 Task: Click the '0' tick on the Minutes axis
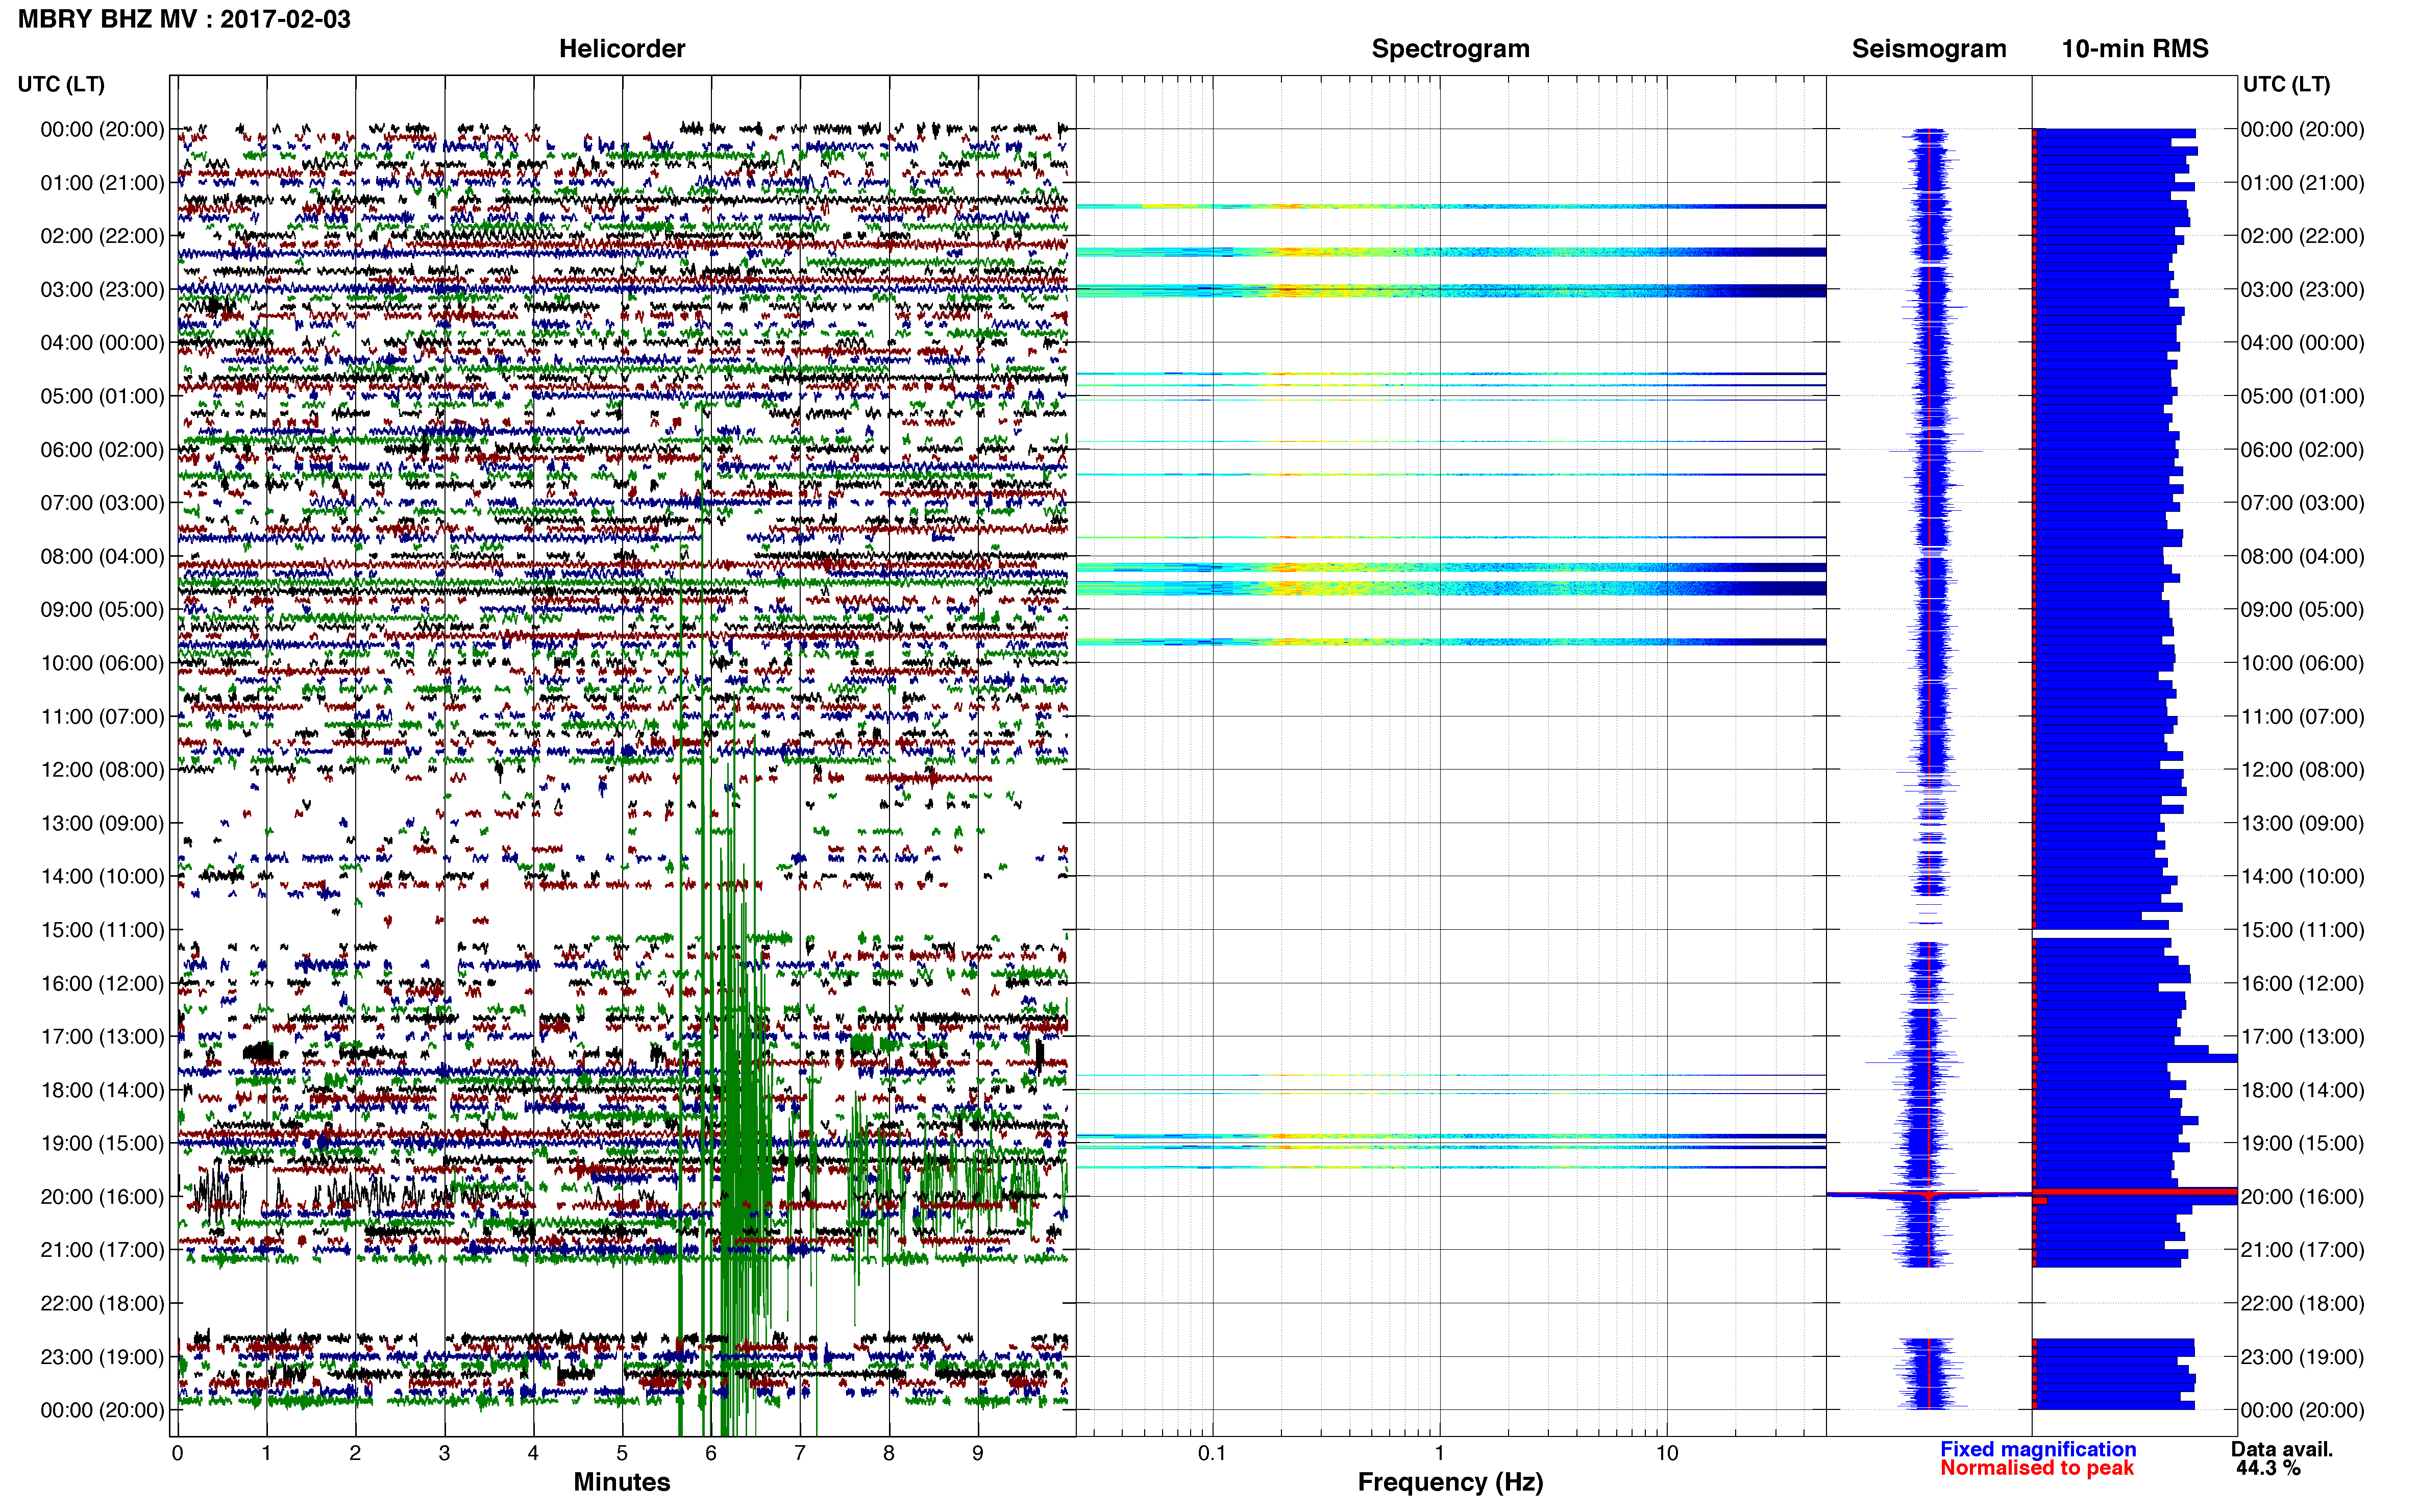click(x=177, y=1453)
